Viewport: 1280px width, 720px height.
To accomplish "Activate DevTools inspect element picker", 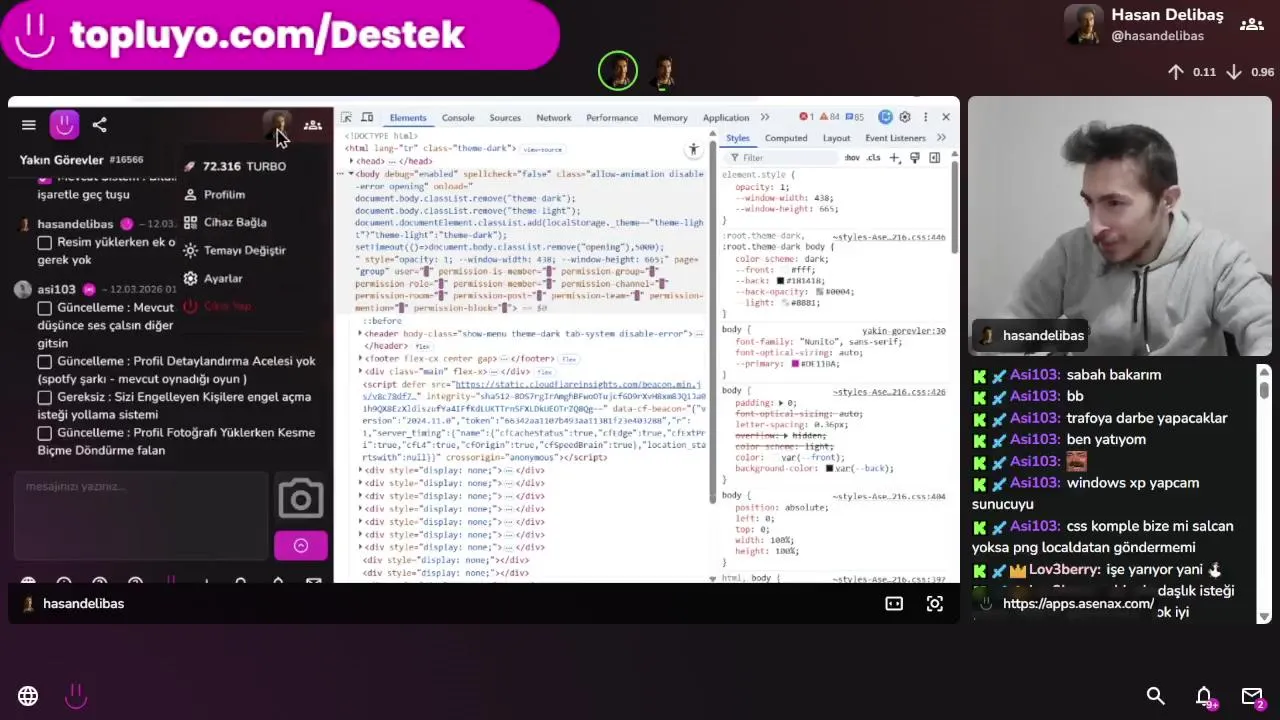I will pos(347,117).
